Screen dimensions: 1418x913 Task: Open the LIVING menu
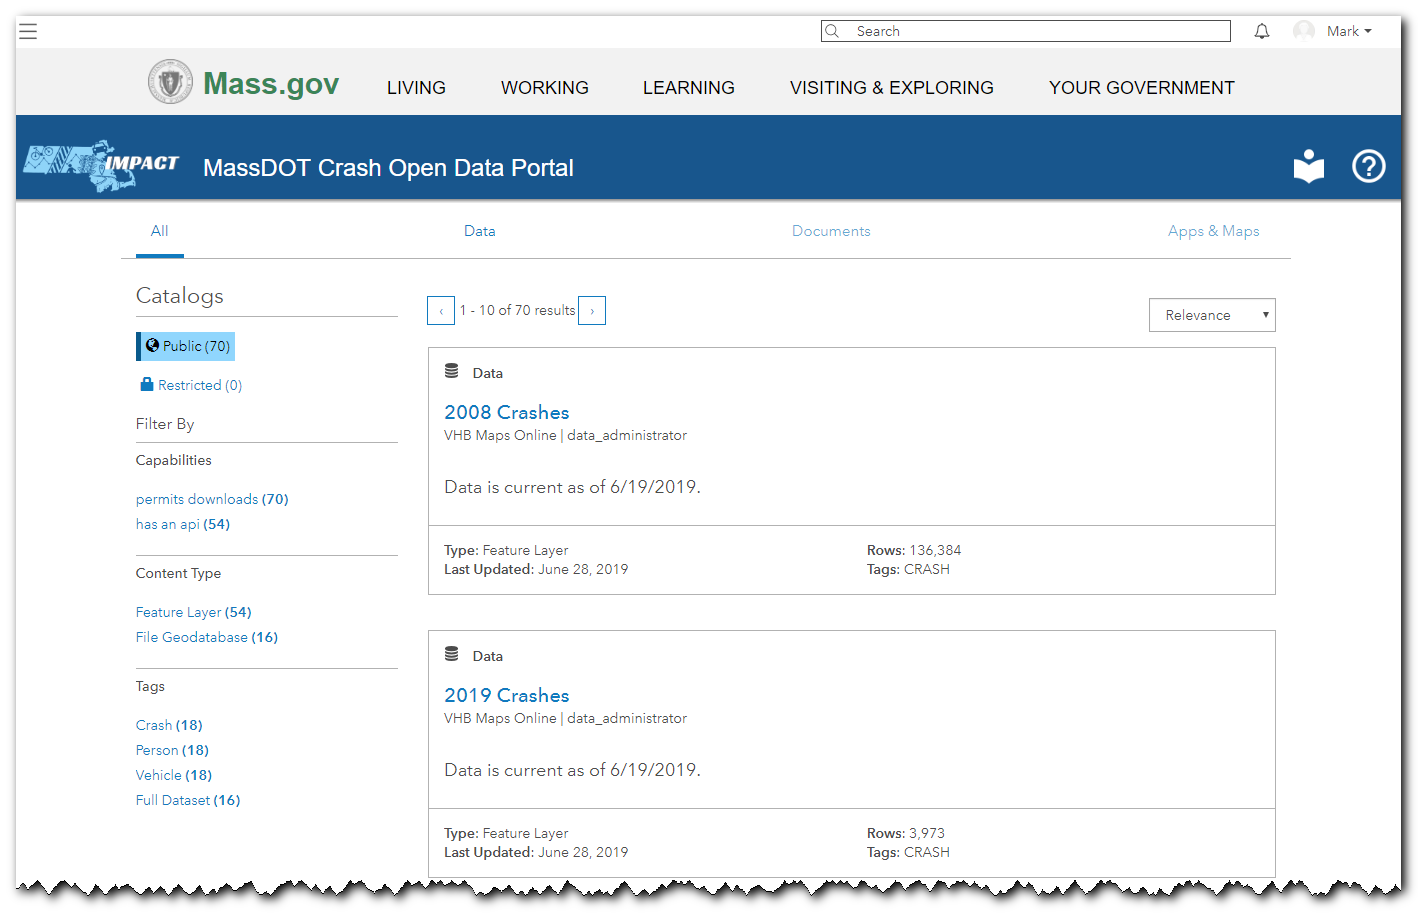coord(416,88)
